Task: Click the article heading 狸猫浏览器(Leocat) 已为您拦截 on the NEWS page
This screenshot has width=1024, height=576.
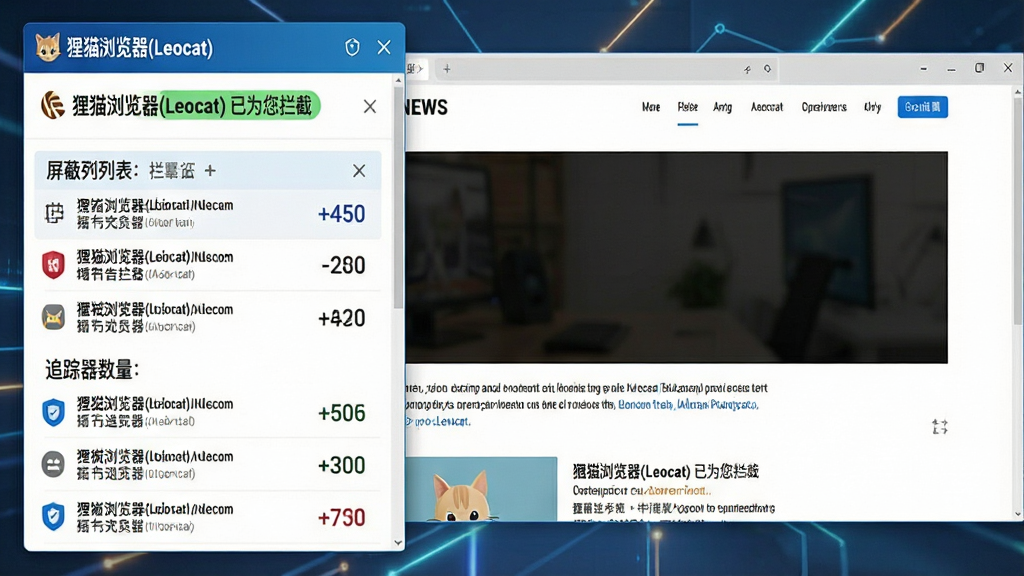Action: tap(665, 471)
